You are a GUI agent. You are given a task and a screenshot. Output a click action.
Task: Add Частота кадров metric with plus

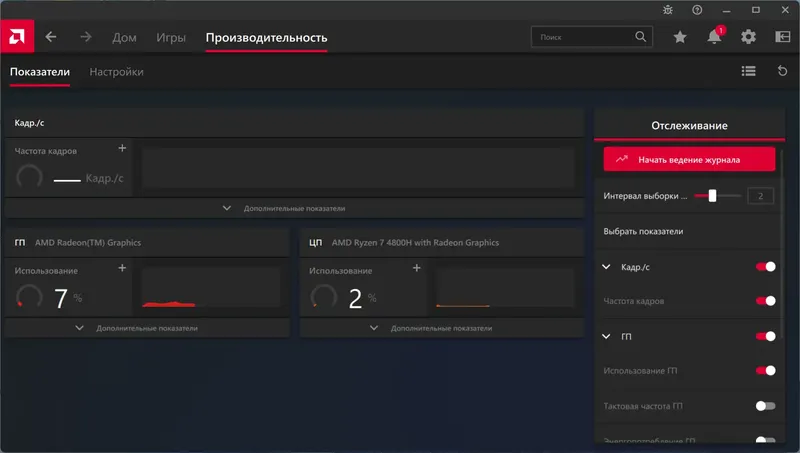click(x=122, y=148)
